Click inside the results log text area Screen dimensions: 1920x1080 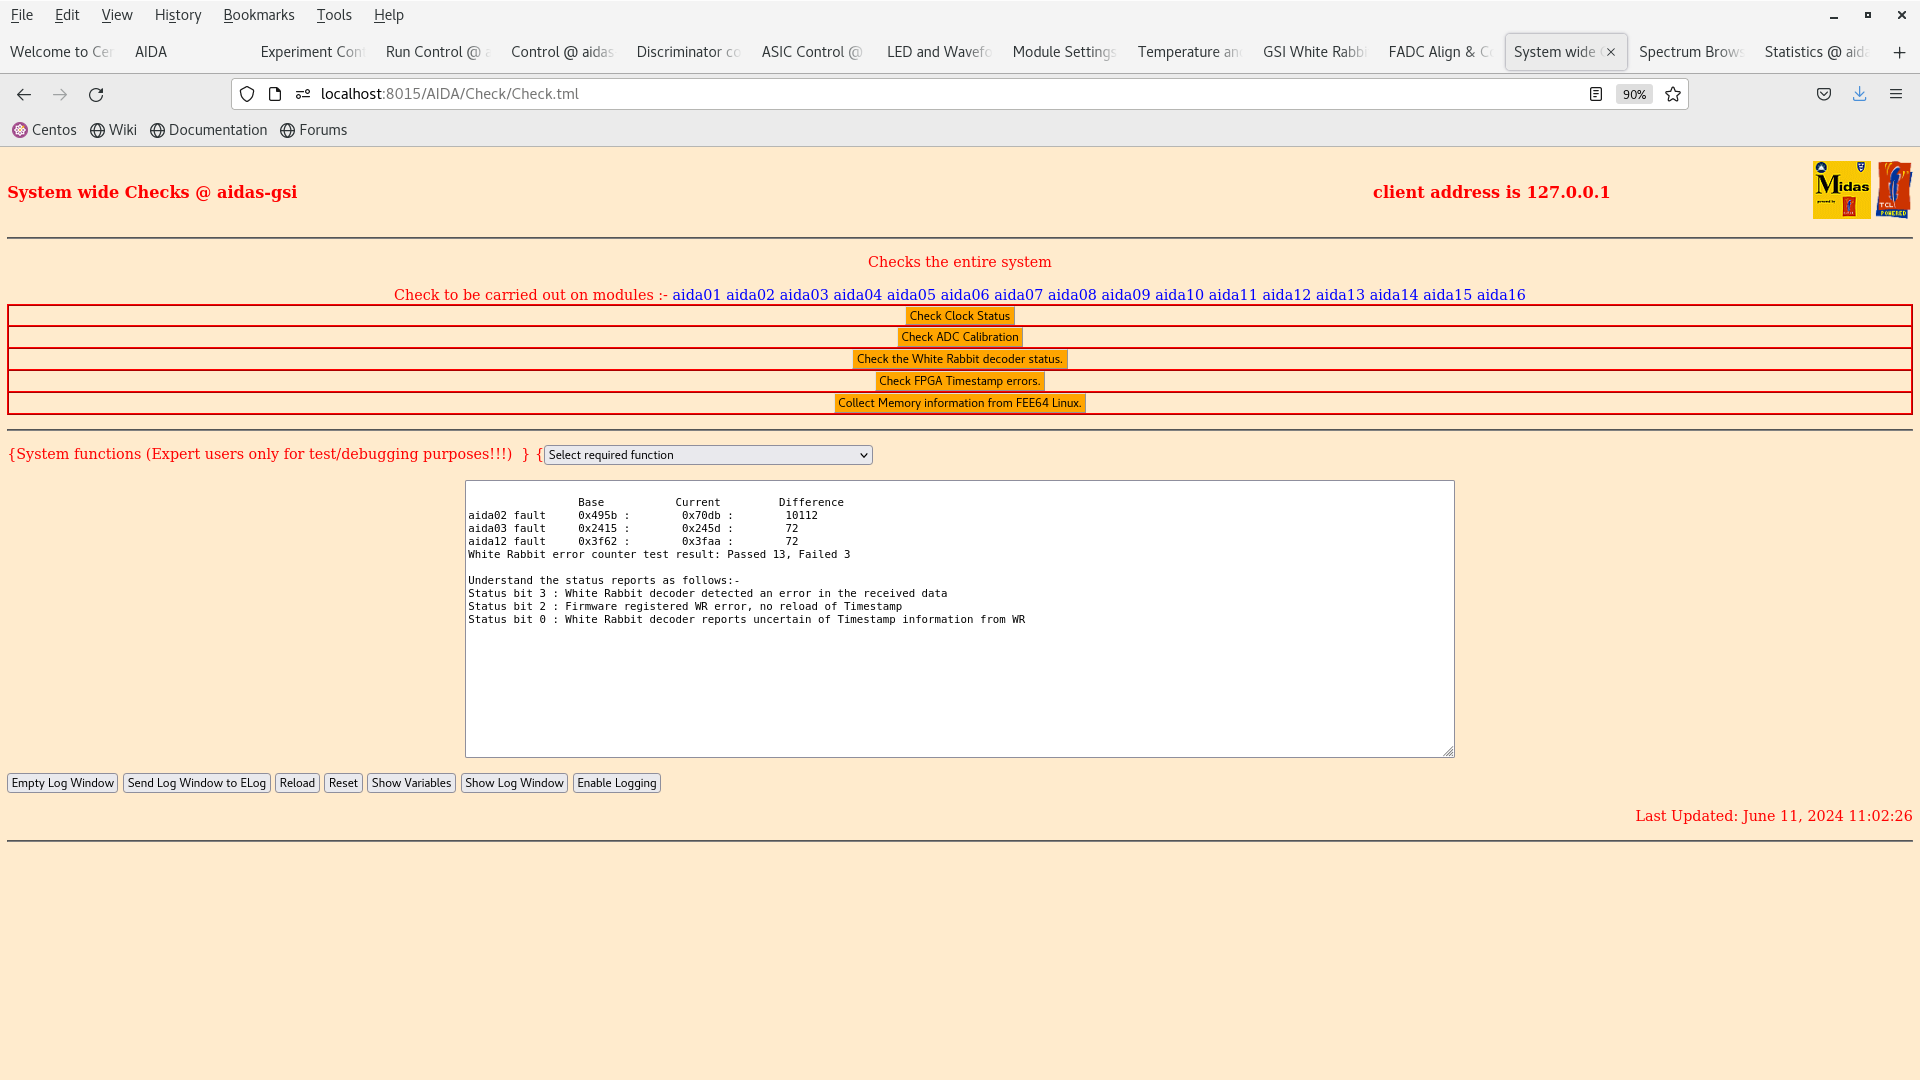tap(959, 680)
